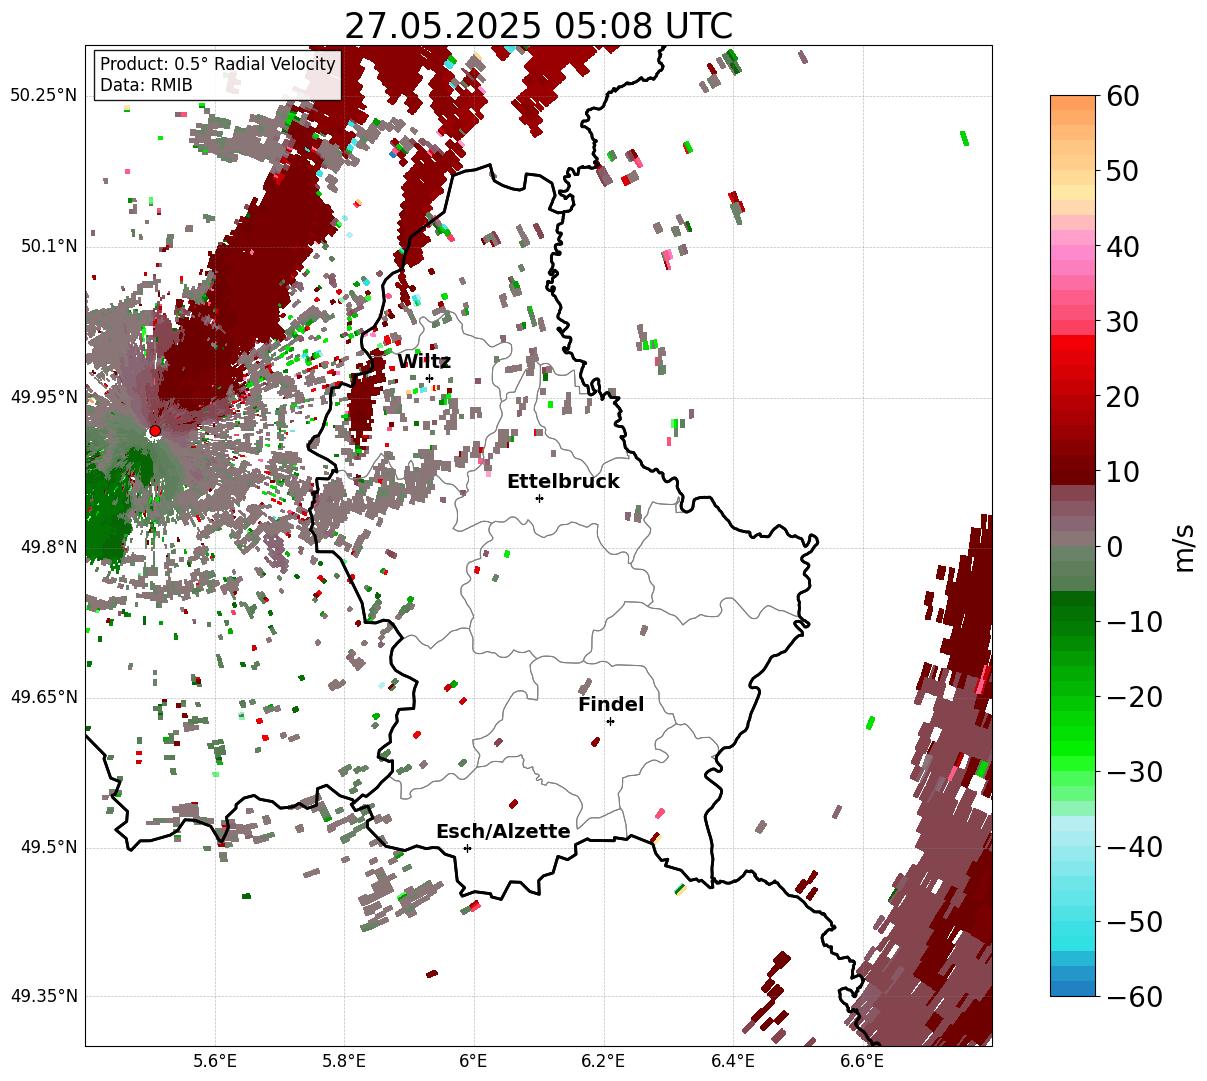
Task: Click the Findel cross marker
Action: click(x=610, y=721)
